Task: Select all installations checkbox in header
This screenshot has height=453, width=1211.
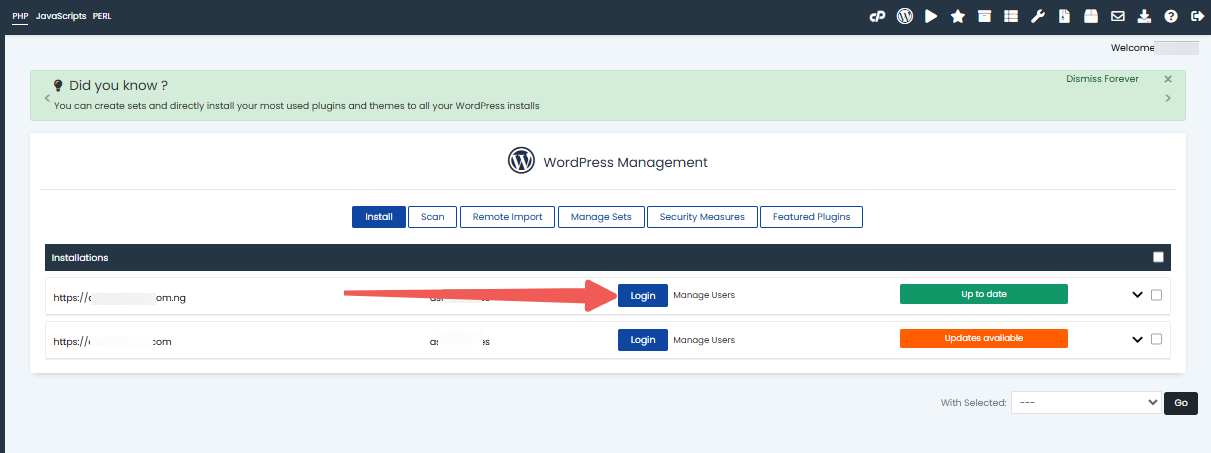Action: pyautogui.click(x=1158, y=257)
